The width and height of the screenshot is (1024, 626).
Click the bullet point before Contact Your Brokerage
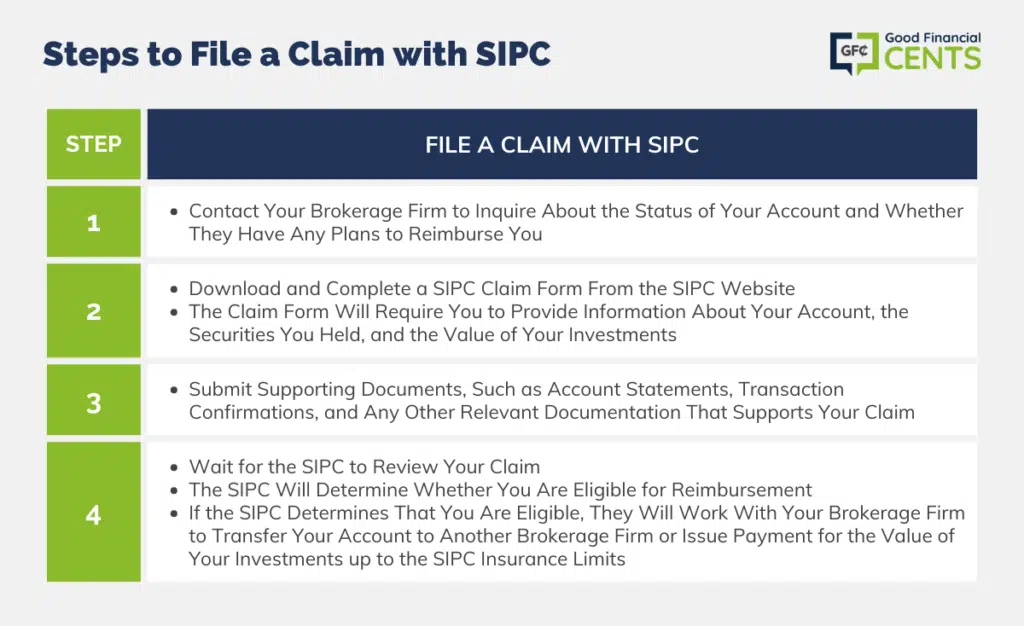click(175, 212)
